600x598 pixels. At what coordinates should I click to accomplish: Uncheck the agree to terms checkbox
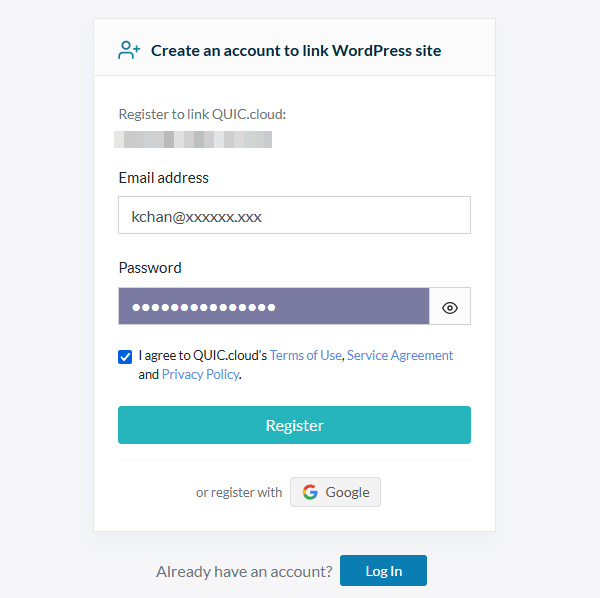pos(125,356)
